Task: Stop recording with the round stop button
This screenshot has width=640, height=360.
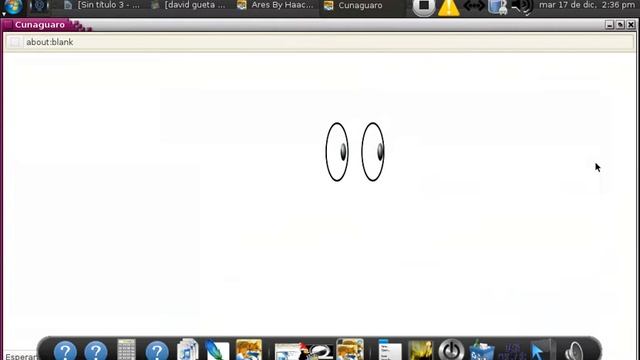Action: [424, 7]
